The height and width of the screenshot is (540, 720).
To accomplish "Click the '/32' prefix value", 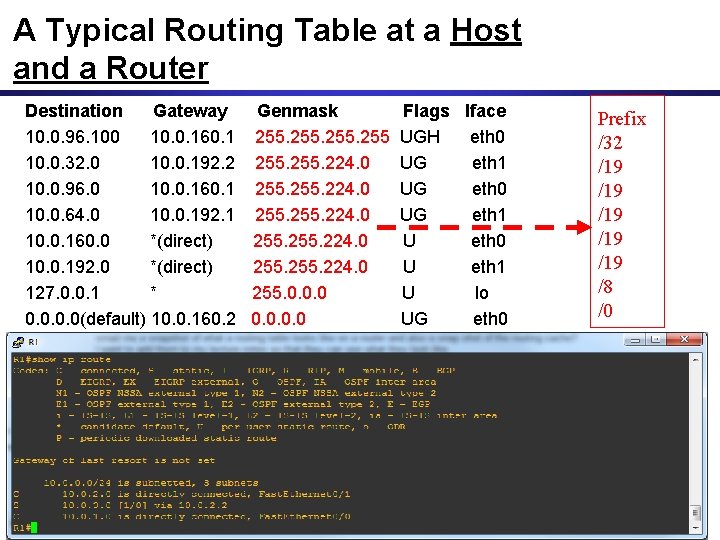I will [x=610, y=143].
